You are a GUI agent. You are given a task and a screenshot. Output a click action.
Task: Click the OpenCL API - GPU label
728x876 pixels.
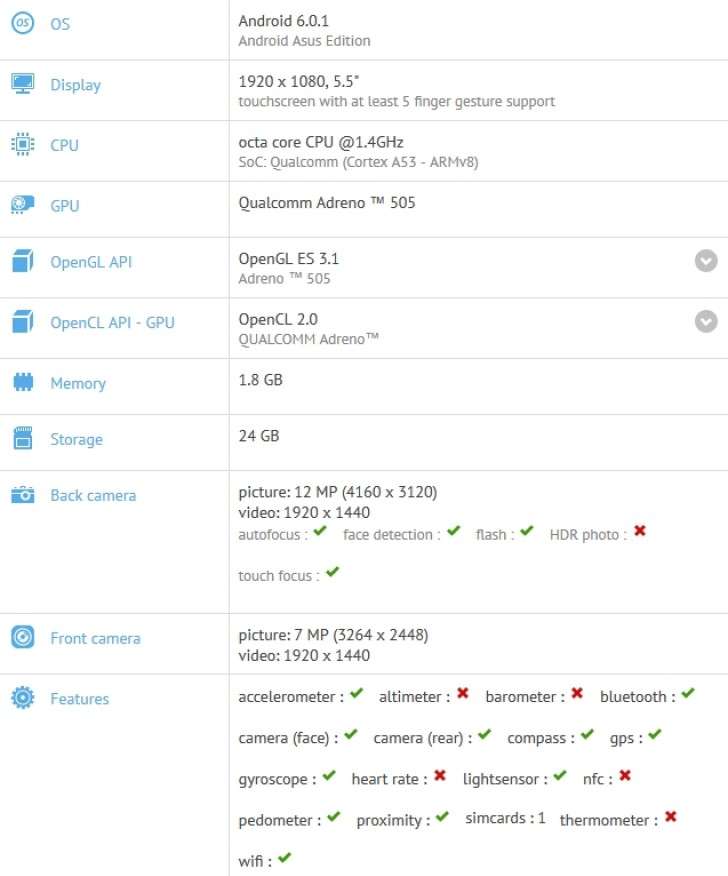coord(112,322)
